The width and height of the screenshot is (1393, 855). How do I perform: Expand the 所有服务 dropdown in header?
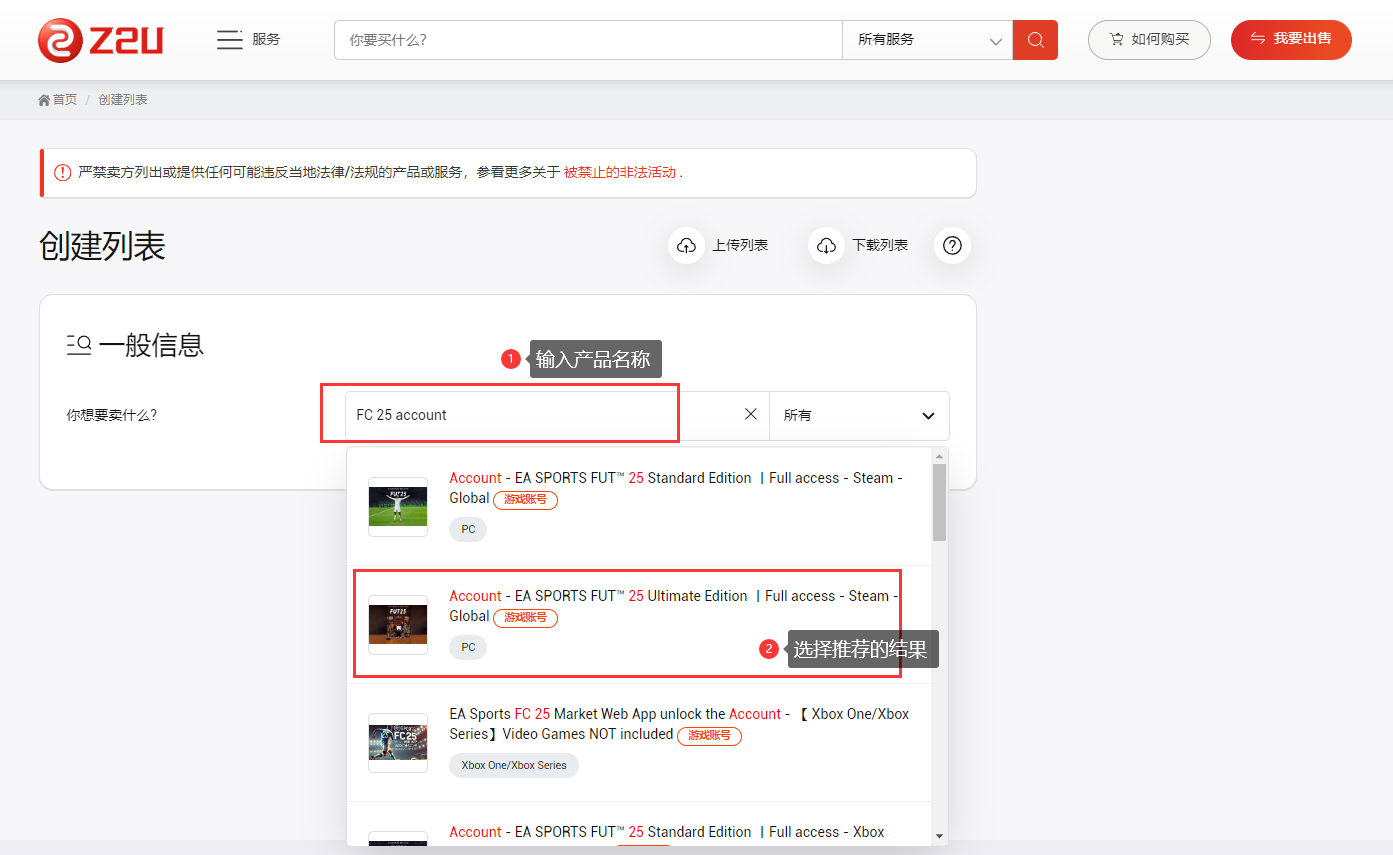(x=927, y=40)
